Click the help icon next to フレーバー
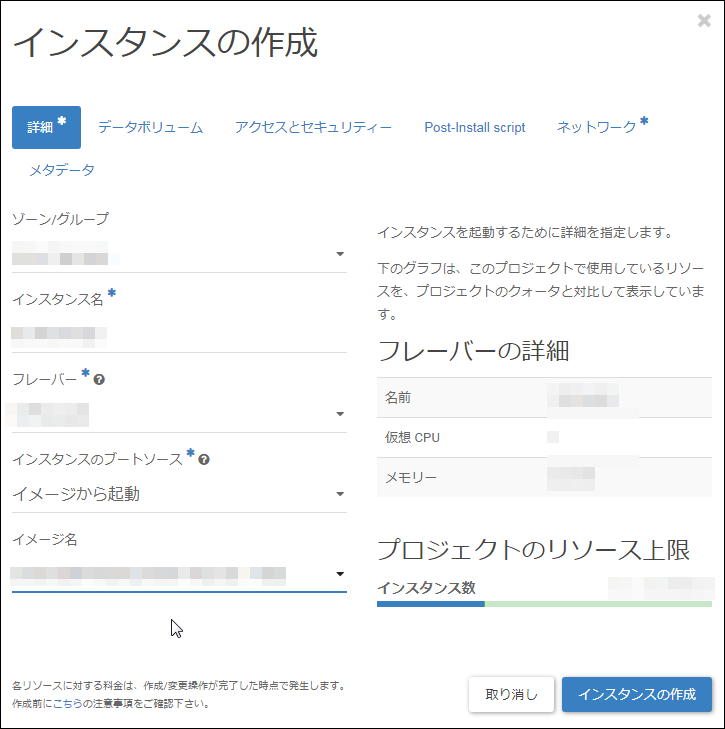Screen dimensions: 725x729 99,380
